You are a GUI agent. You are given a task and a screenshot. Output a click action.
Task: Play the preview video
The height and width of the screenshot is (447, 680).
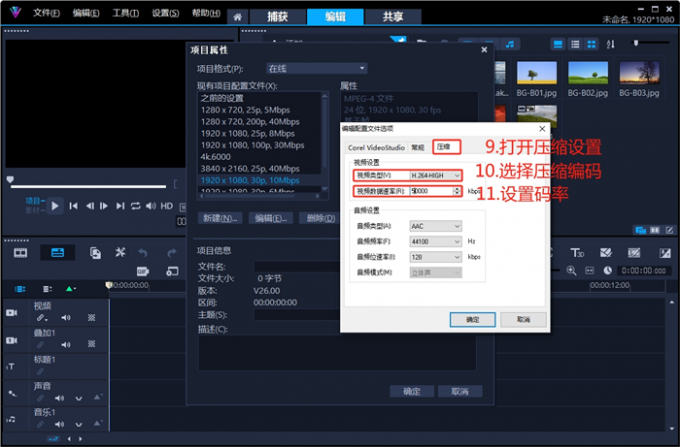coord(55,206)
